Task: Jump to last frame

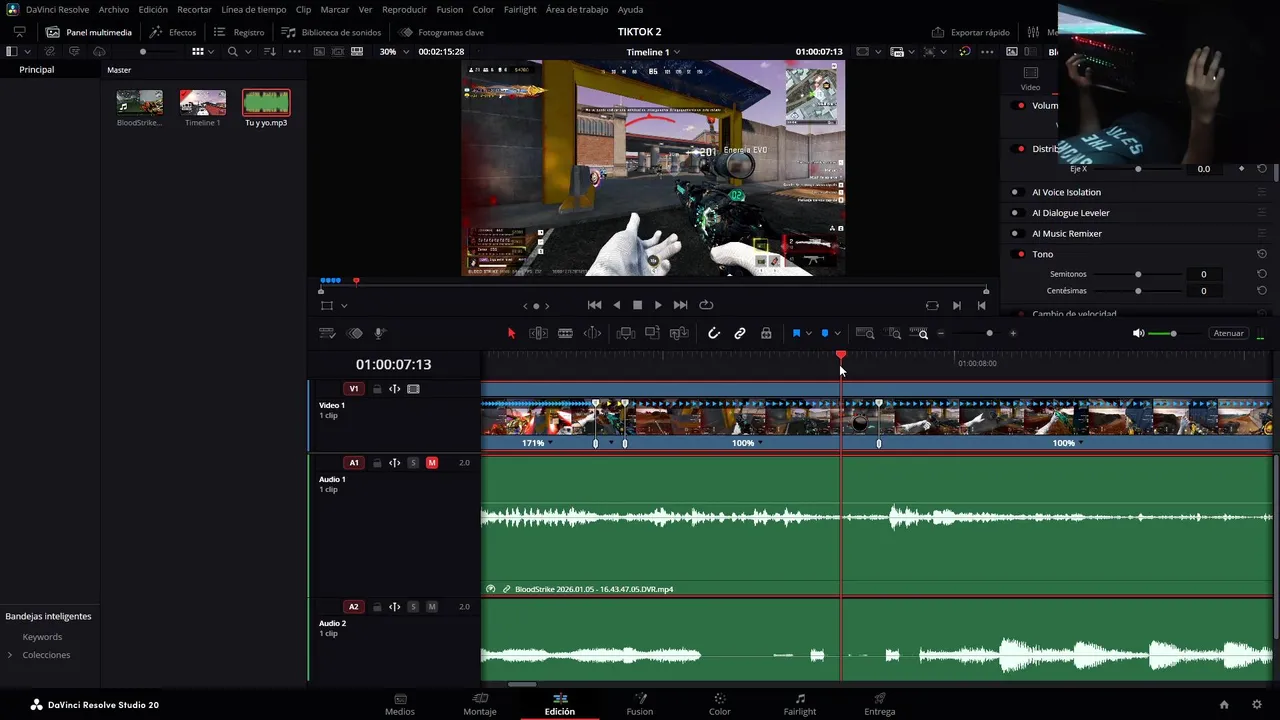Action: [x=680, y=305]
